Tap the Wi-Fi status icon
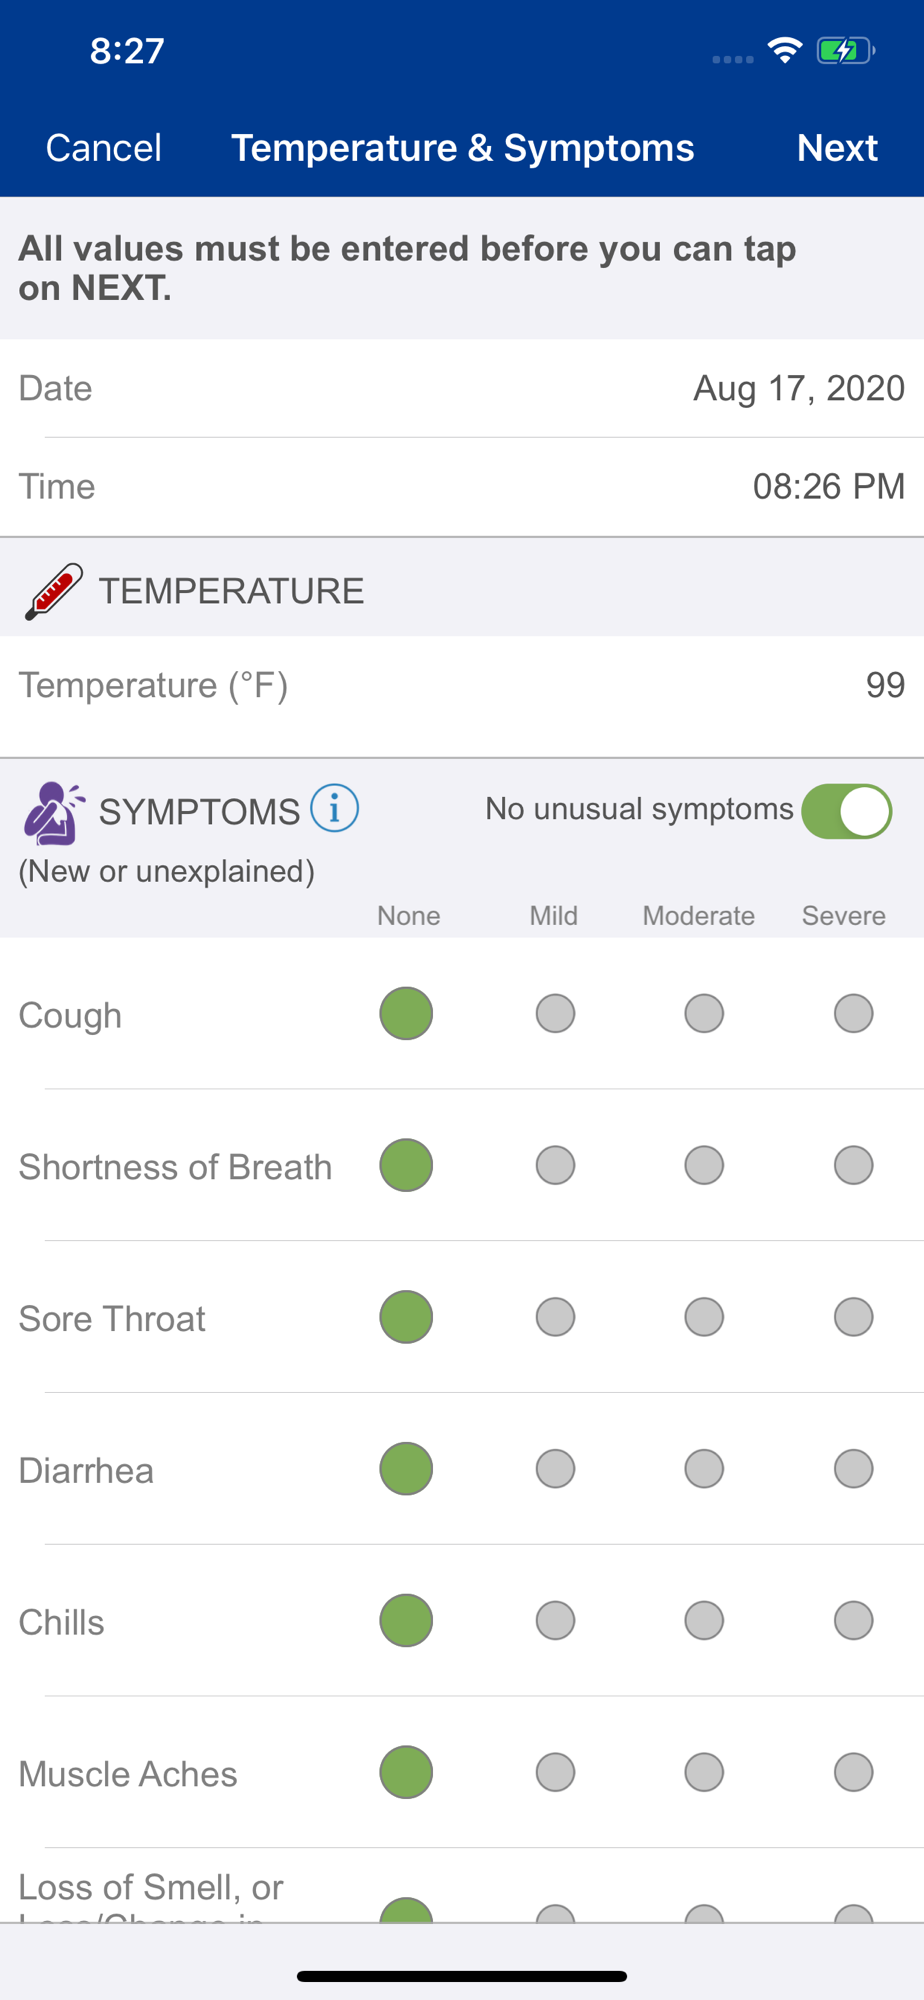924x2000 pixels. tap(785, 50)
